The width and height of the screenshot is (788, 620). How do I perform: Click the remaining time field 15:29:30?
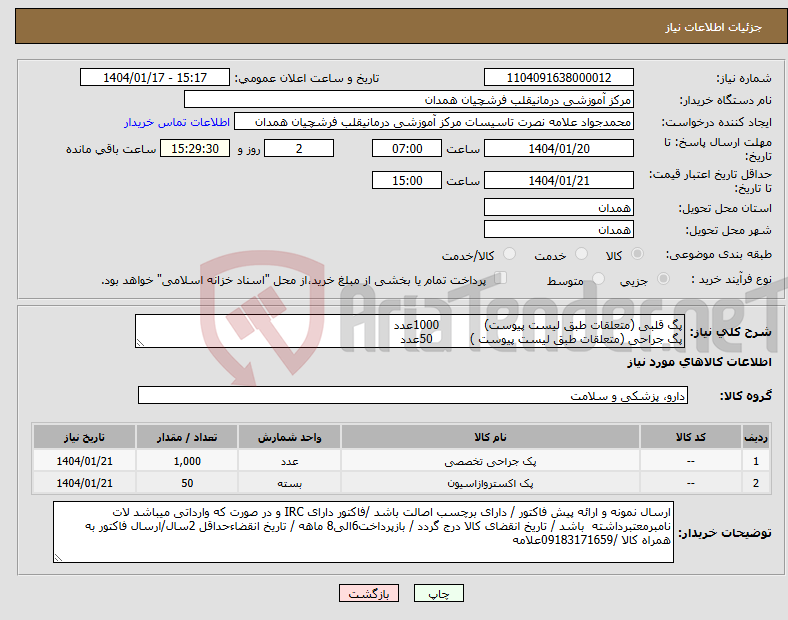195,148
